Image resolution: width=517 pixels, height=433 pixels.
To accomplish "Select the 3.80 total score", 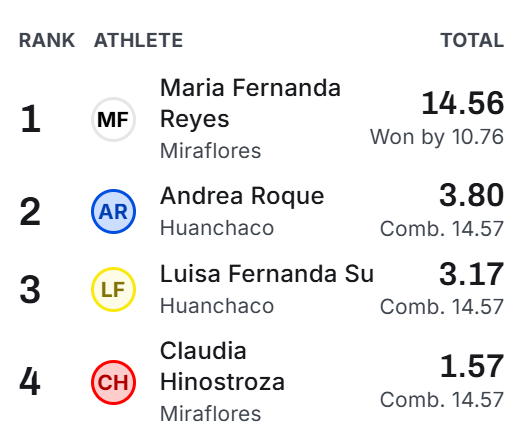I will (471, 195).
